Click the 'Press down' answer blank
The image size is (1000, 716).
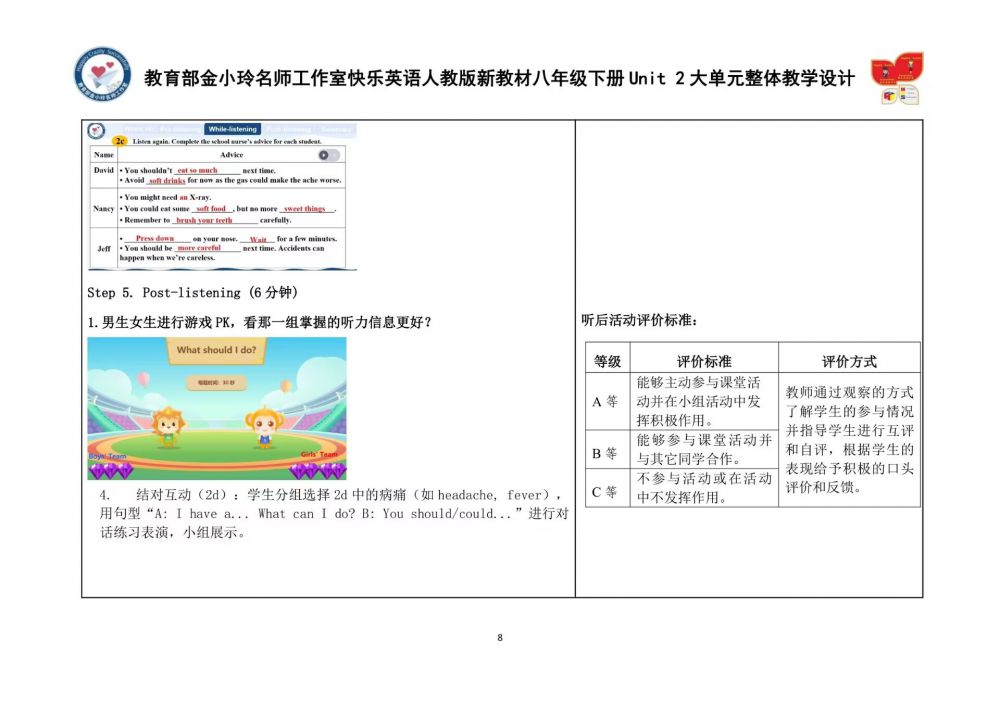(x=155, y=239)
